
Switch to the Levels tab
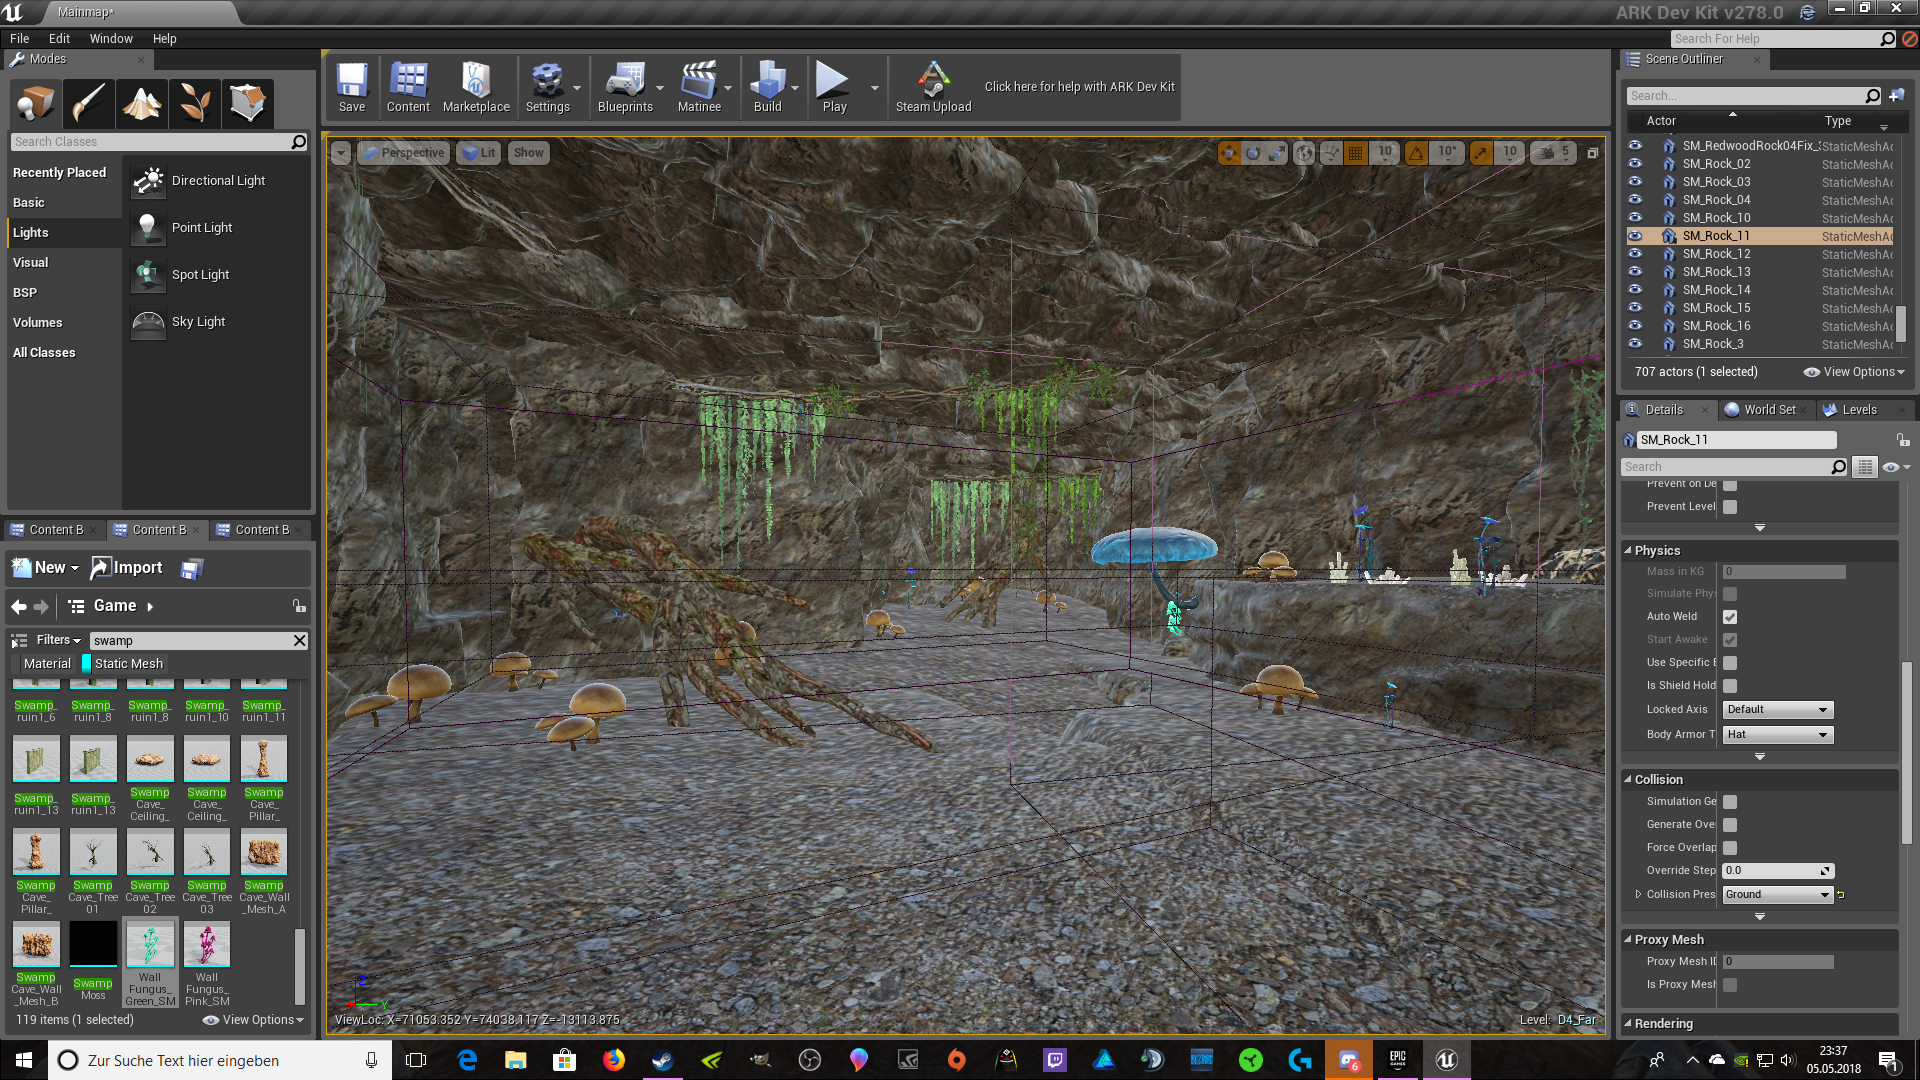1858,410
